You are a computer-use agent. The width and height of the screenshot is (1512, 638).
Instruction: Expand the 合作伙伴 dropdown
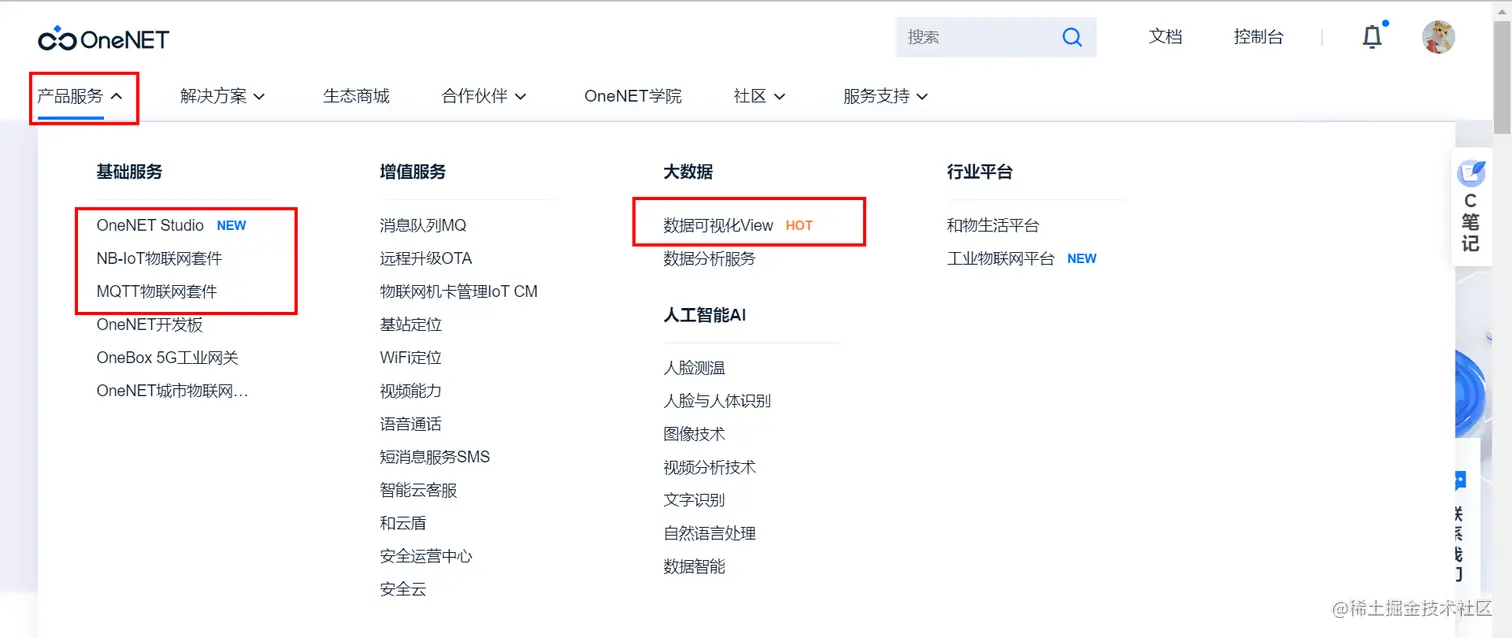(x=484, y=96)
